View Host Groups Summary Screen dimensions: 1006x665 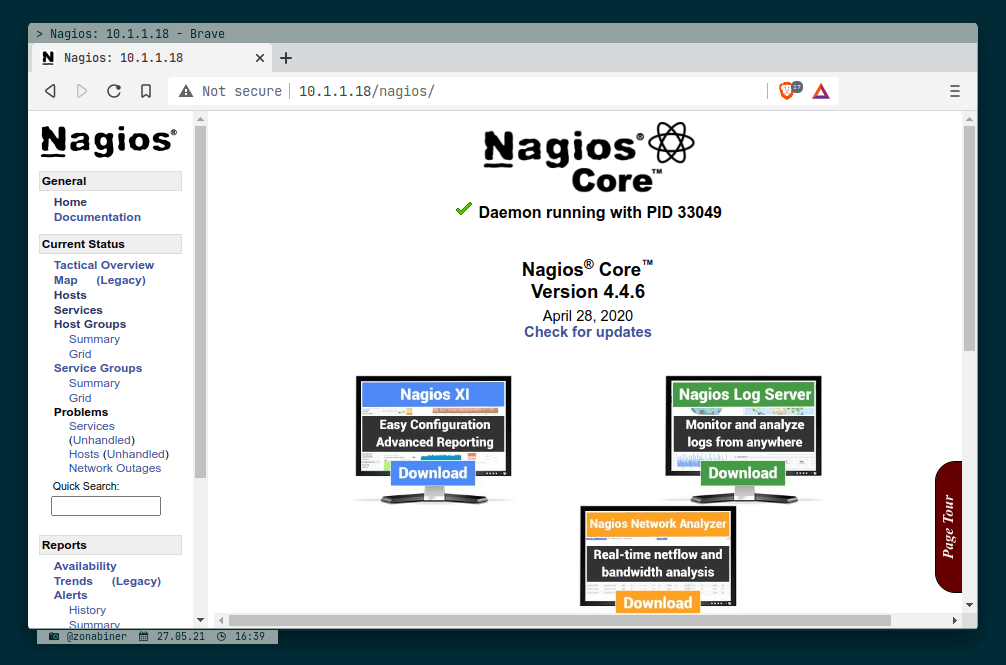click(x=94, y=338)
